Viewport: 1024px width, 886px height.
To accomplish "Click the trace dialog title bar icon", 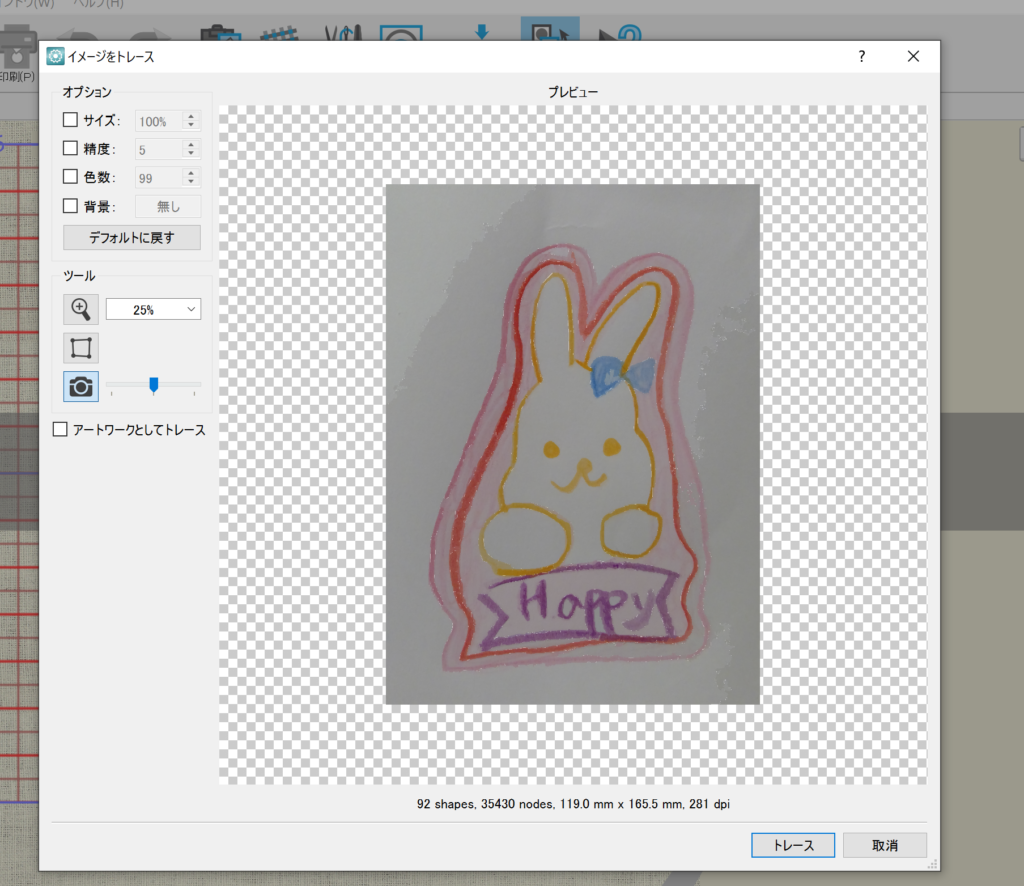I will tap(55, 57).
